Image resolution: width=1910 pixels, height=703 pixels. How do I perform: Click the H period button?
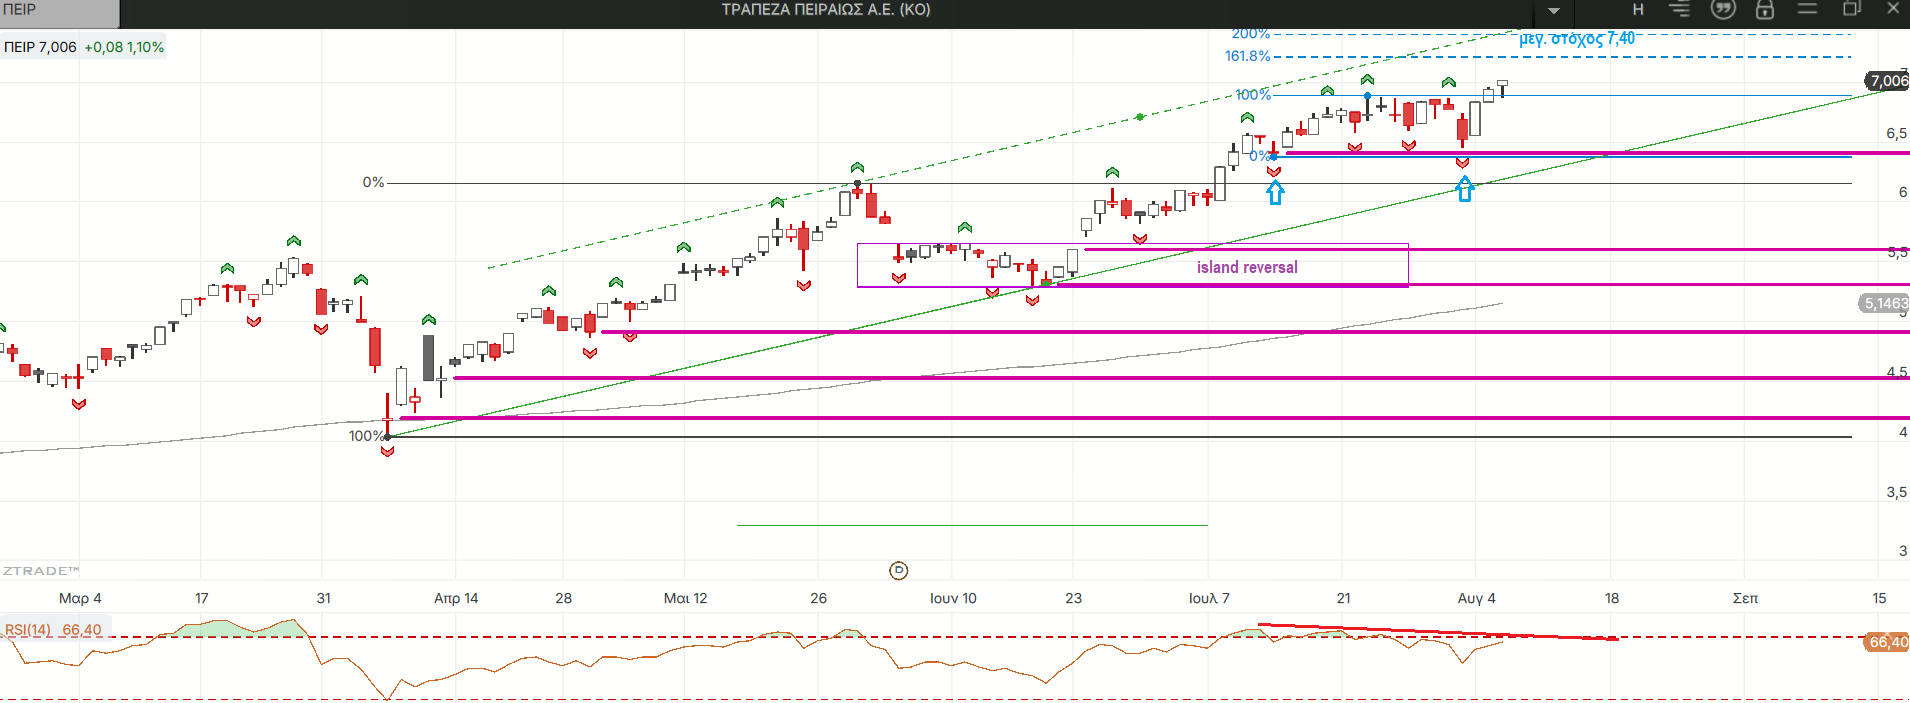click(x=1638, y=9)
